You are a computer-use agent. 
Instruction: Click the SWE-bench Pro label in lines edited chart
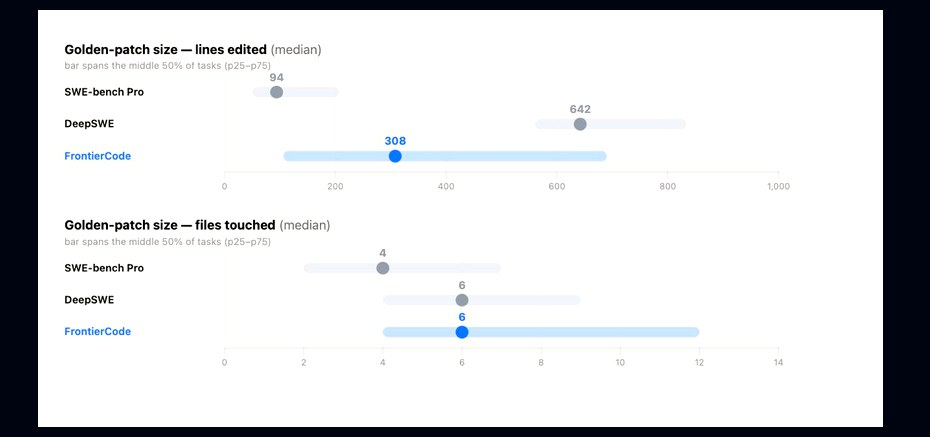pos(104,92)
